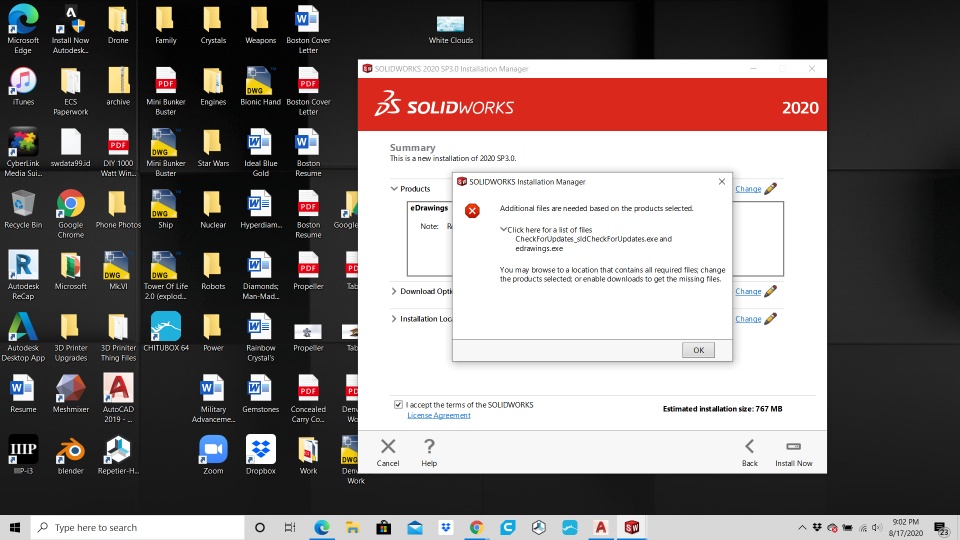The image size is (960, 540).
Task: Click the pencil icon next to Installation Location Change
Action: click(771, 318)
